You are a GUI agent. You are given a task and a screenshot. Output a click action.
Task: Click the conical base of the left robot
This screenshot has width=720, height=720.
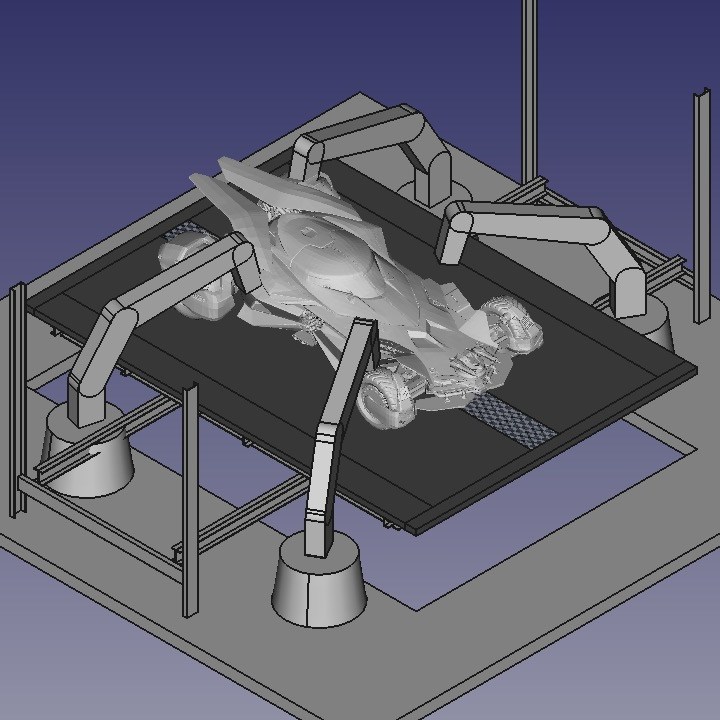tap(90, 465)
